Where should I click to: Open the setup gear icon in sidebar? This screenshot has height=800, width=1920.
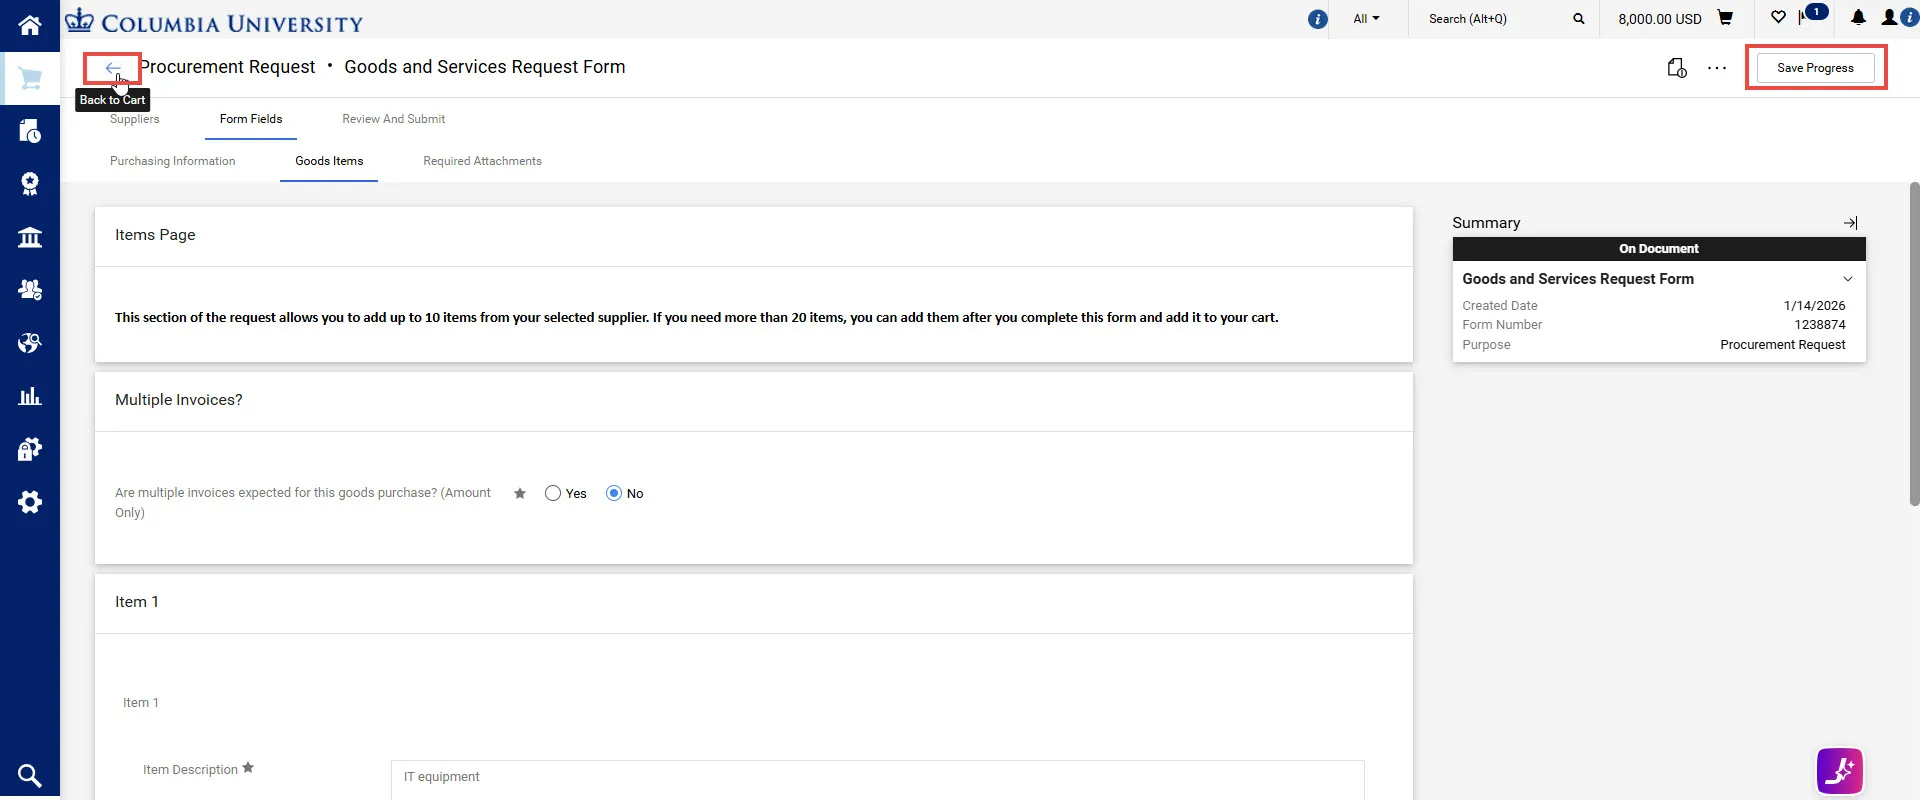[x=30, y=502]
